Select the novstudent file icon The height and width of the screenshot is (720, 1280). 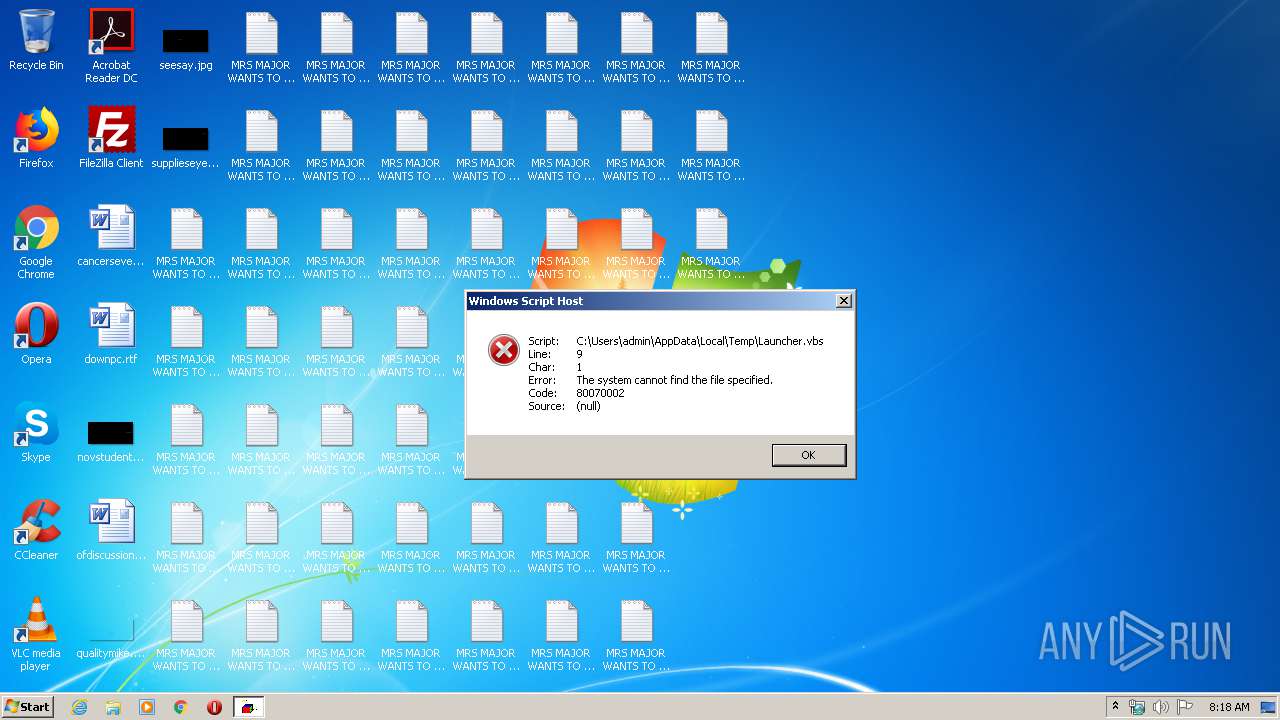click(x=111, y=442)
